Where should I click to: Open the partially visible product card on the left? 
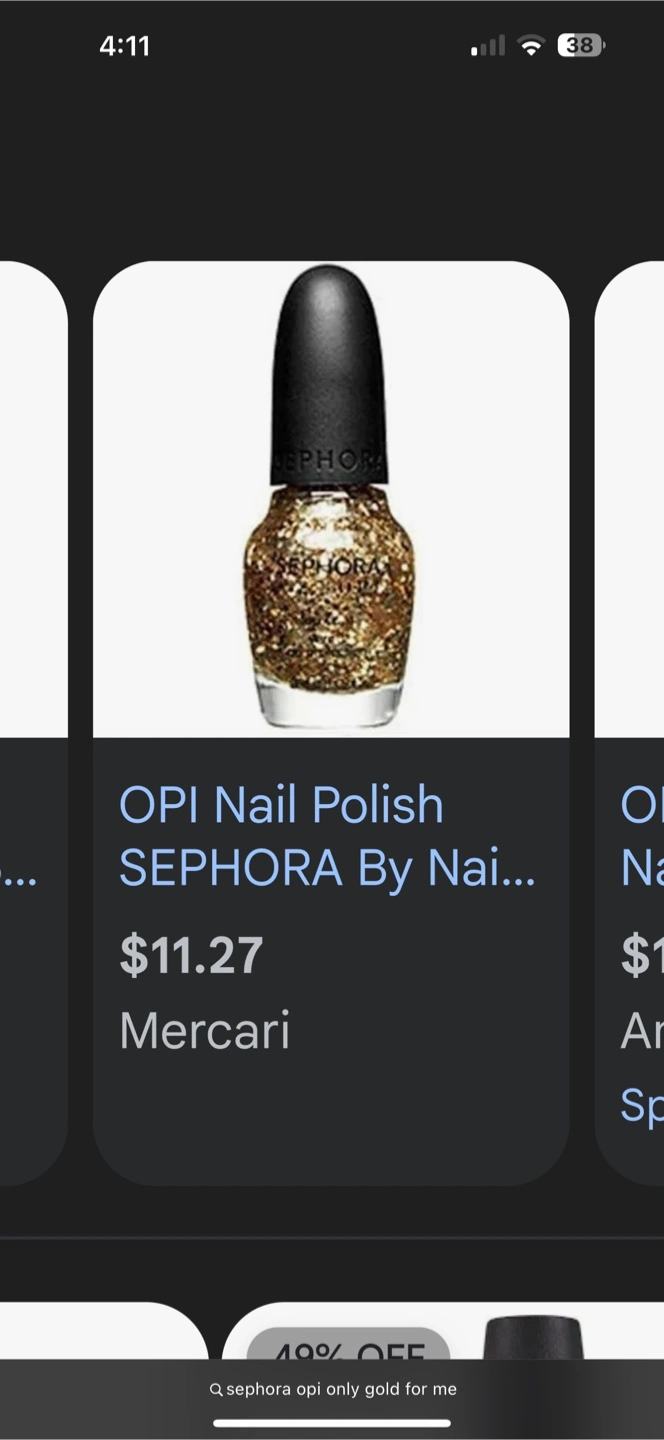coord(33,723)
